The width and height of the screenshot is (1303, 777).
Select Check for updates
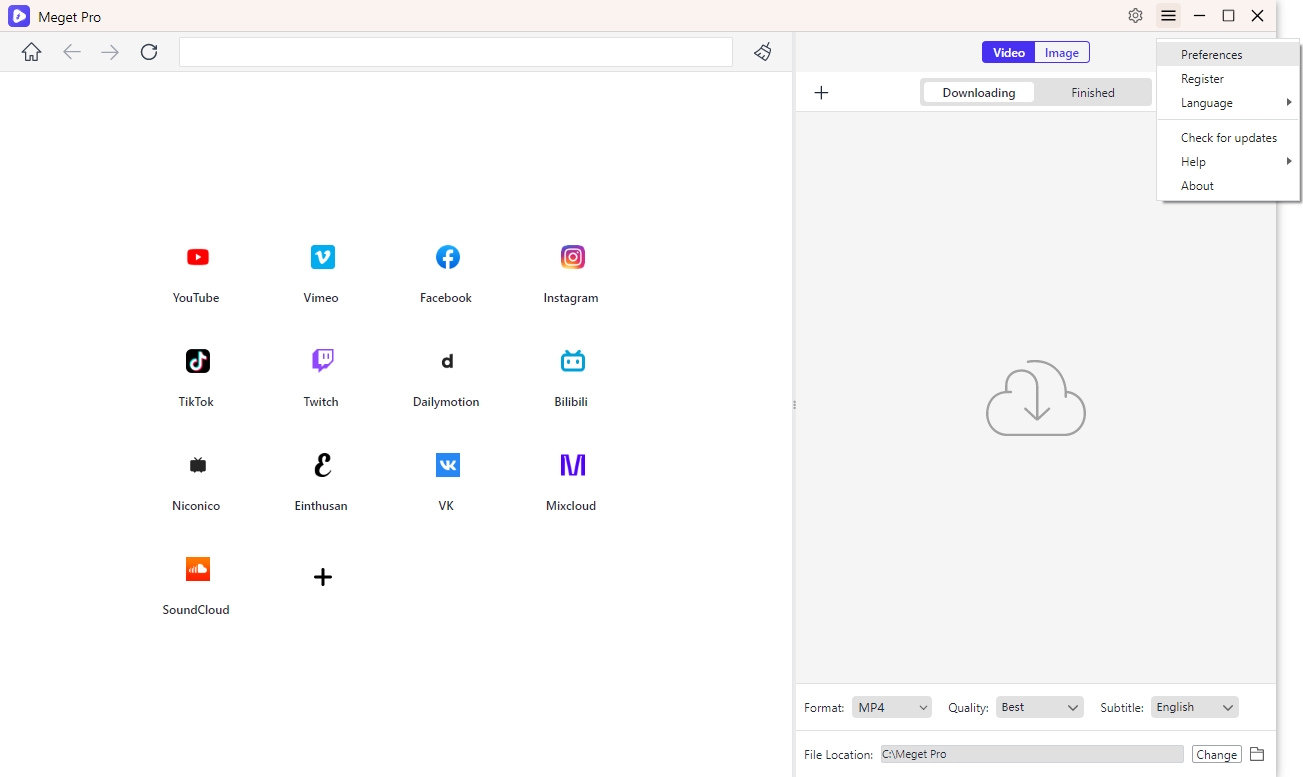(1228, 138)
